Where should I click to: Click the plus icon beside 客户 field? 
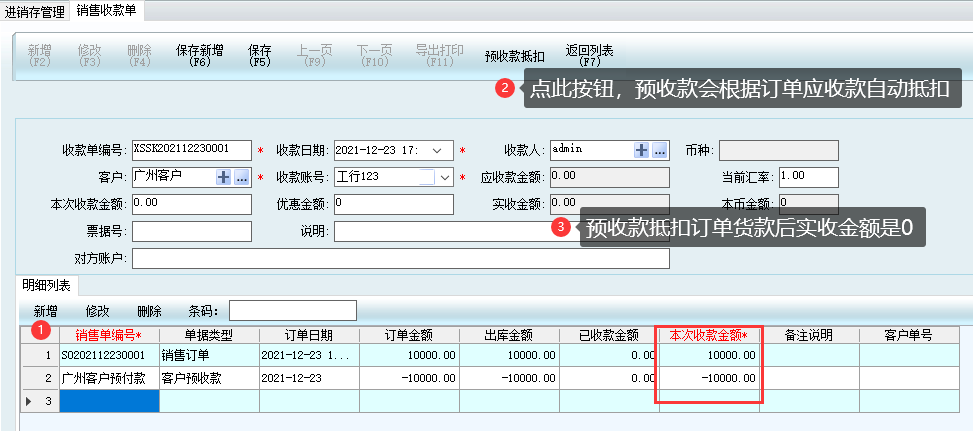pyautogui.click(x=224, y=177)
